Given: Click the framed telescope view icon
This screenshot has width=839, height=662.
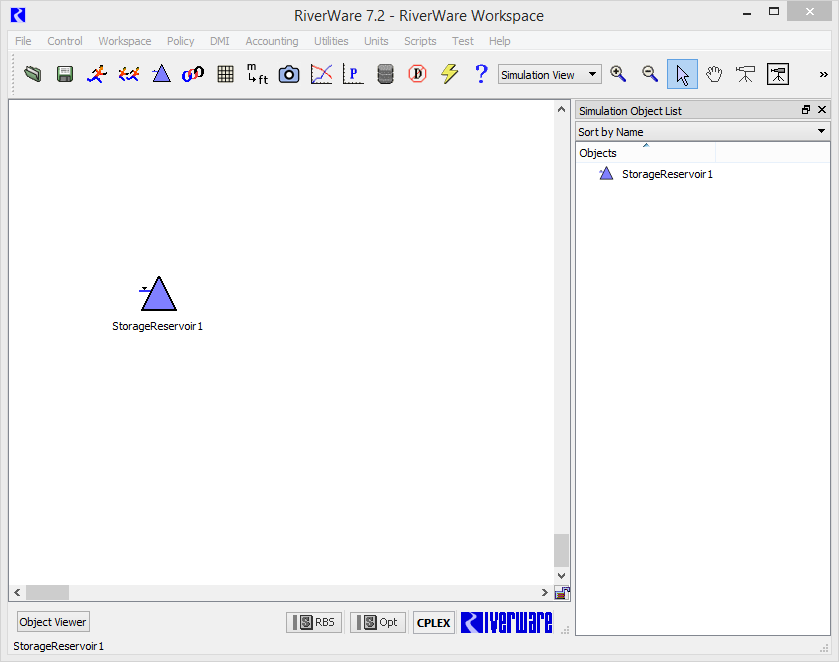Looking at the screenshot, I should pyautogui.click(x=777, y=74).
